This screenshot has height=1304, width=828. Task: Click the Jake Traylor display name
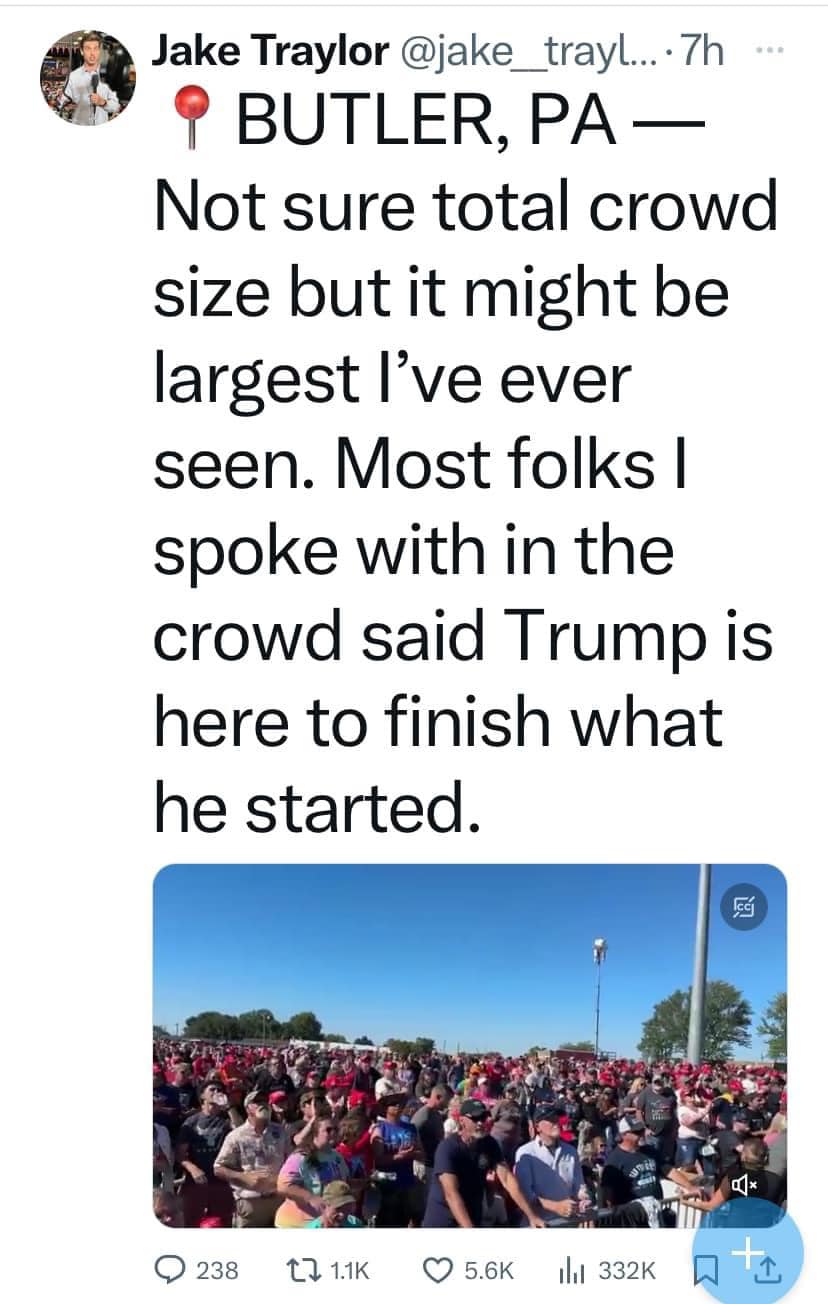(269, 50)
